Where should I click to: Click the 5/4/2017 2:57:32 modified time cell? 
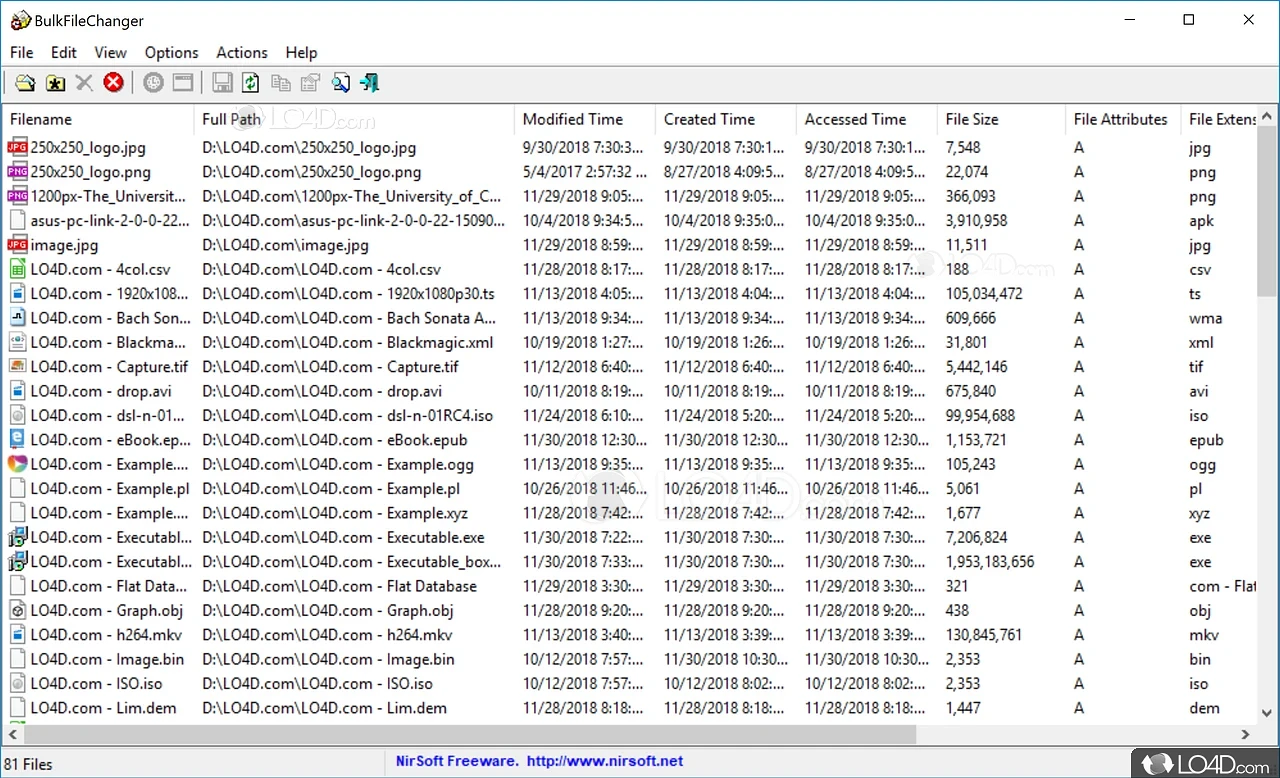(x=584, y=172)
